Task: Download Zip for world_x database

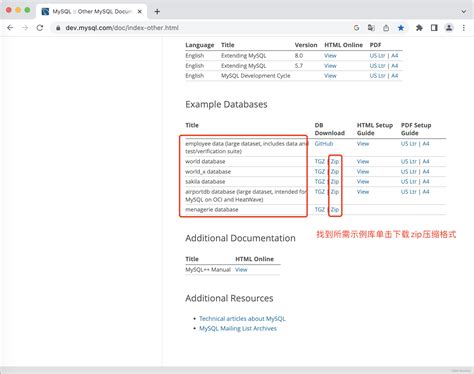Action: pyautogui.click(x=335, y=172)
